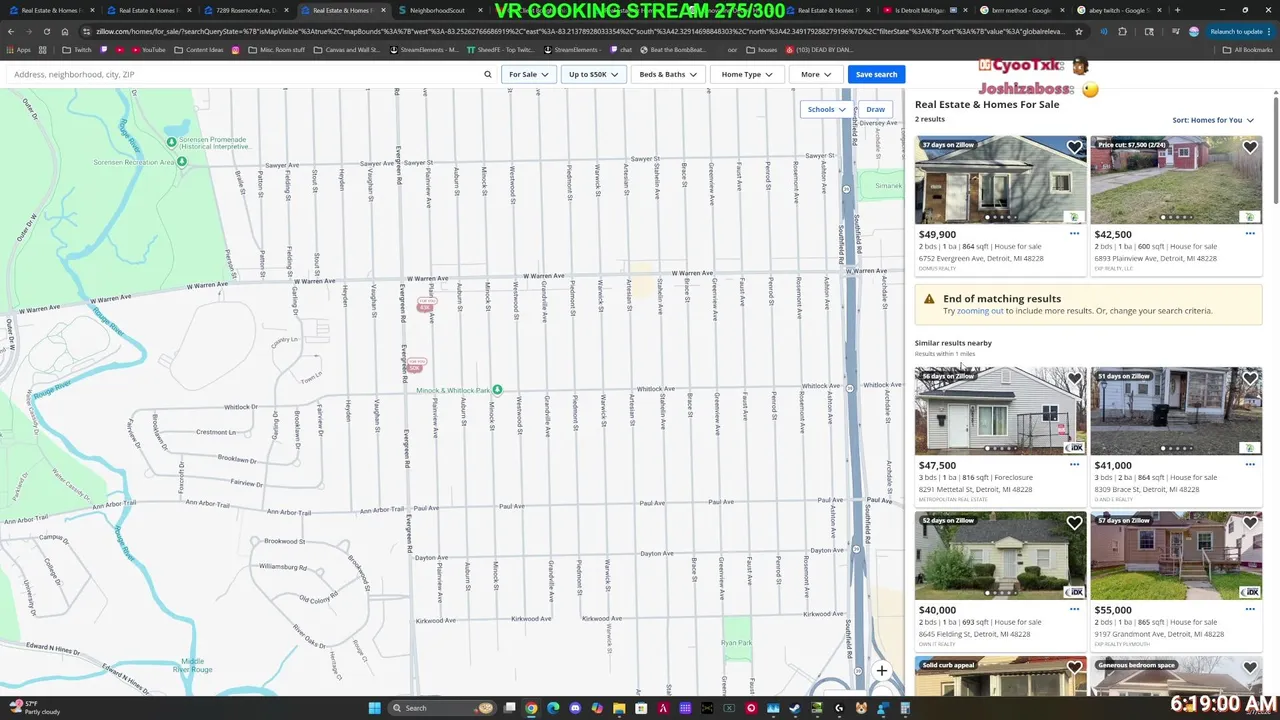
Task: Open the Content Ideas bookmark folder
Action: pyautogui.click(x=199, y=49)
